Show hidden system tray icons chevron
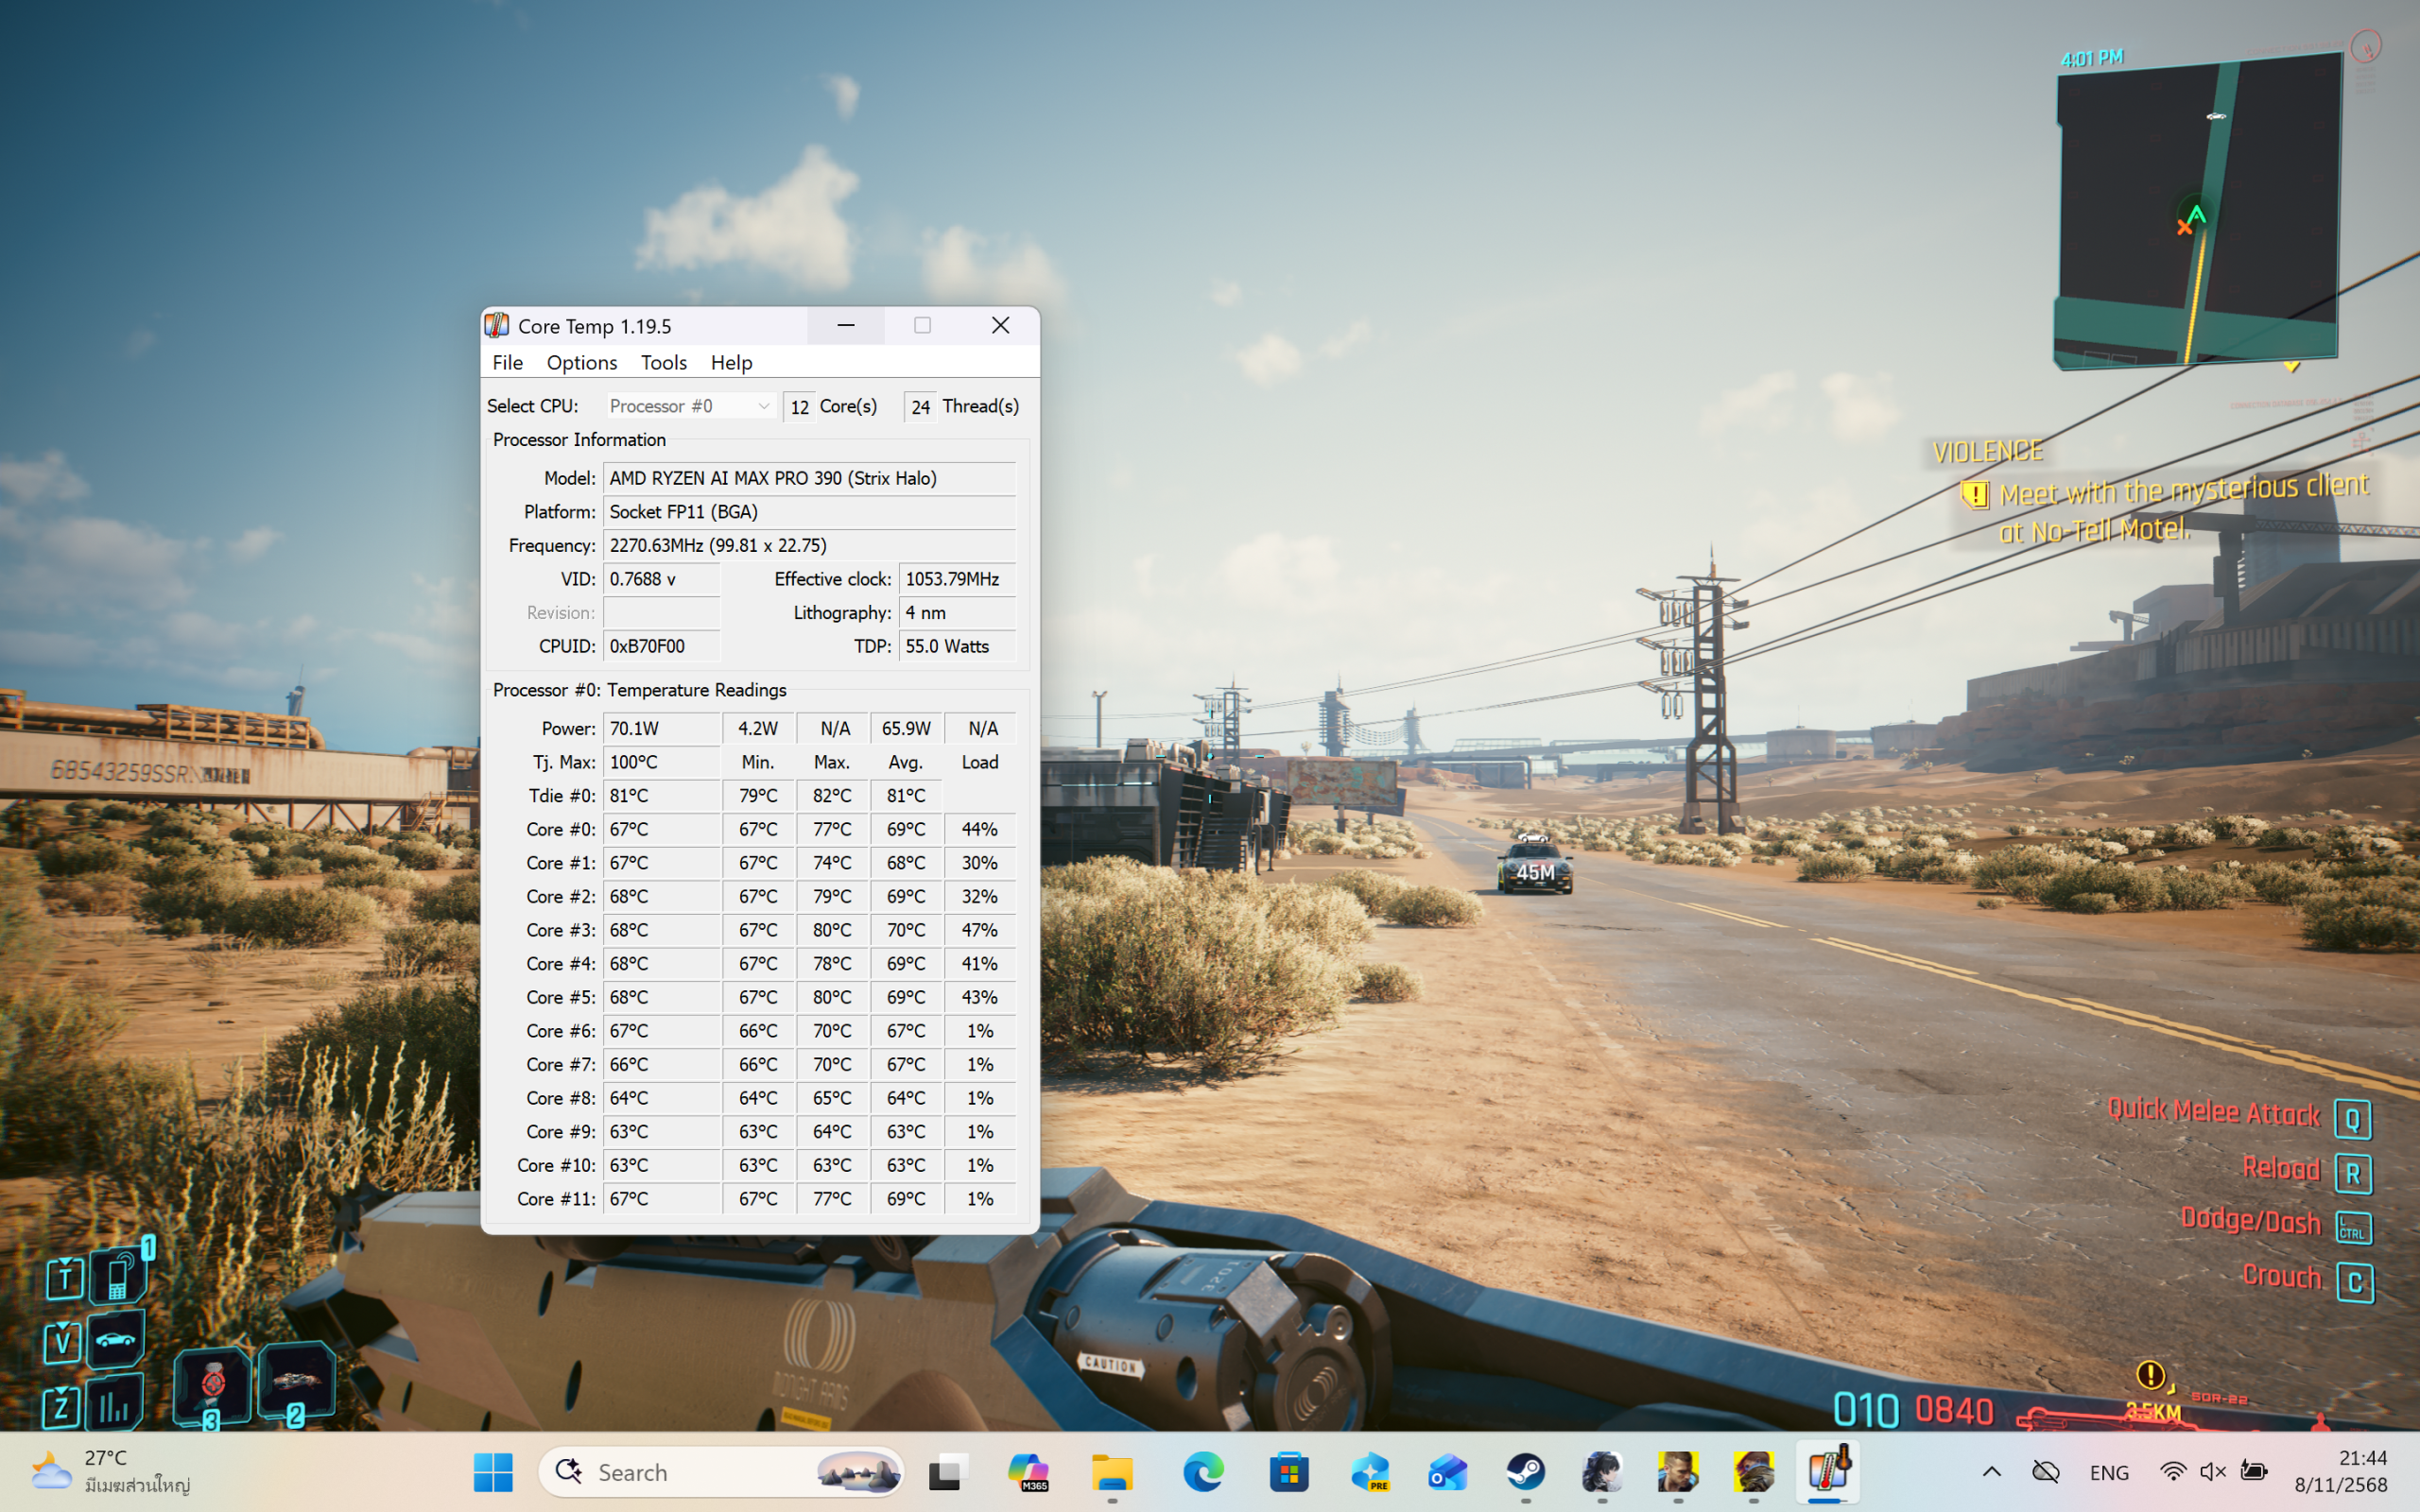This screenshot has width=2420, height=1512. click(1991, 1471)
